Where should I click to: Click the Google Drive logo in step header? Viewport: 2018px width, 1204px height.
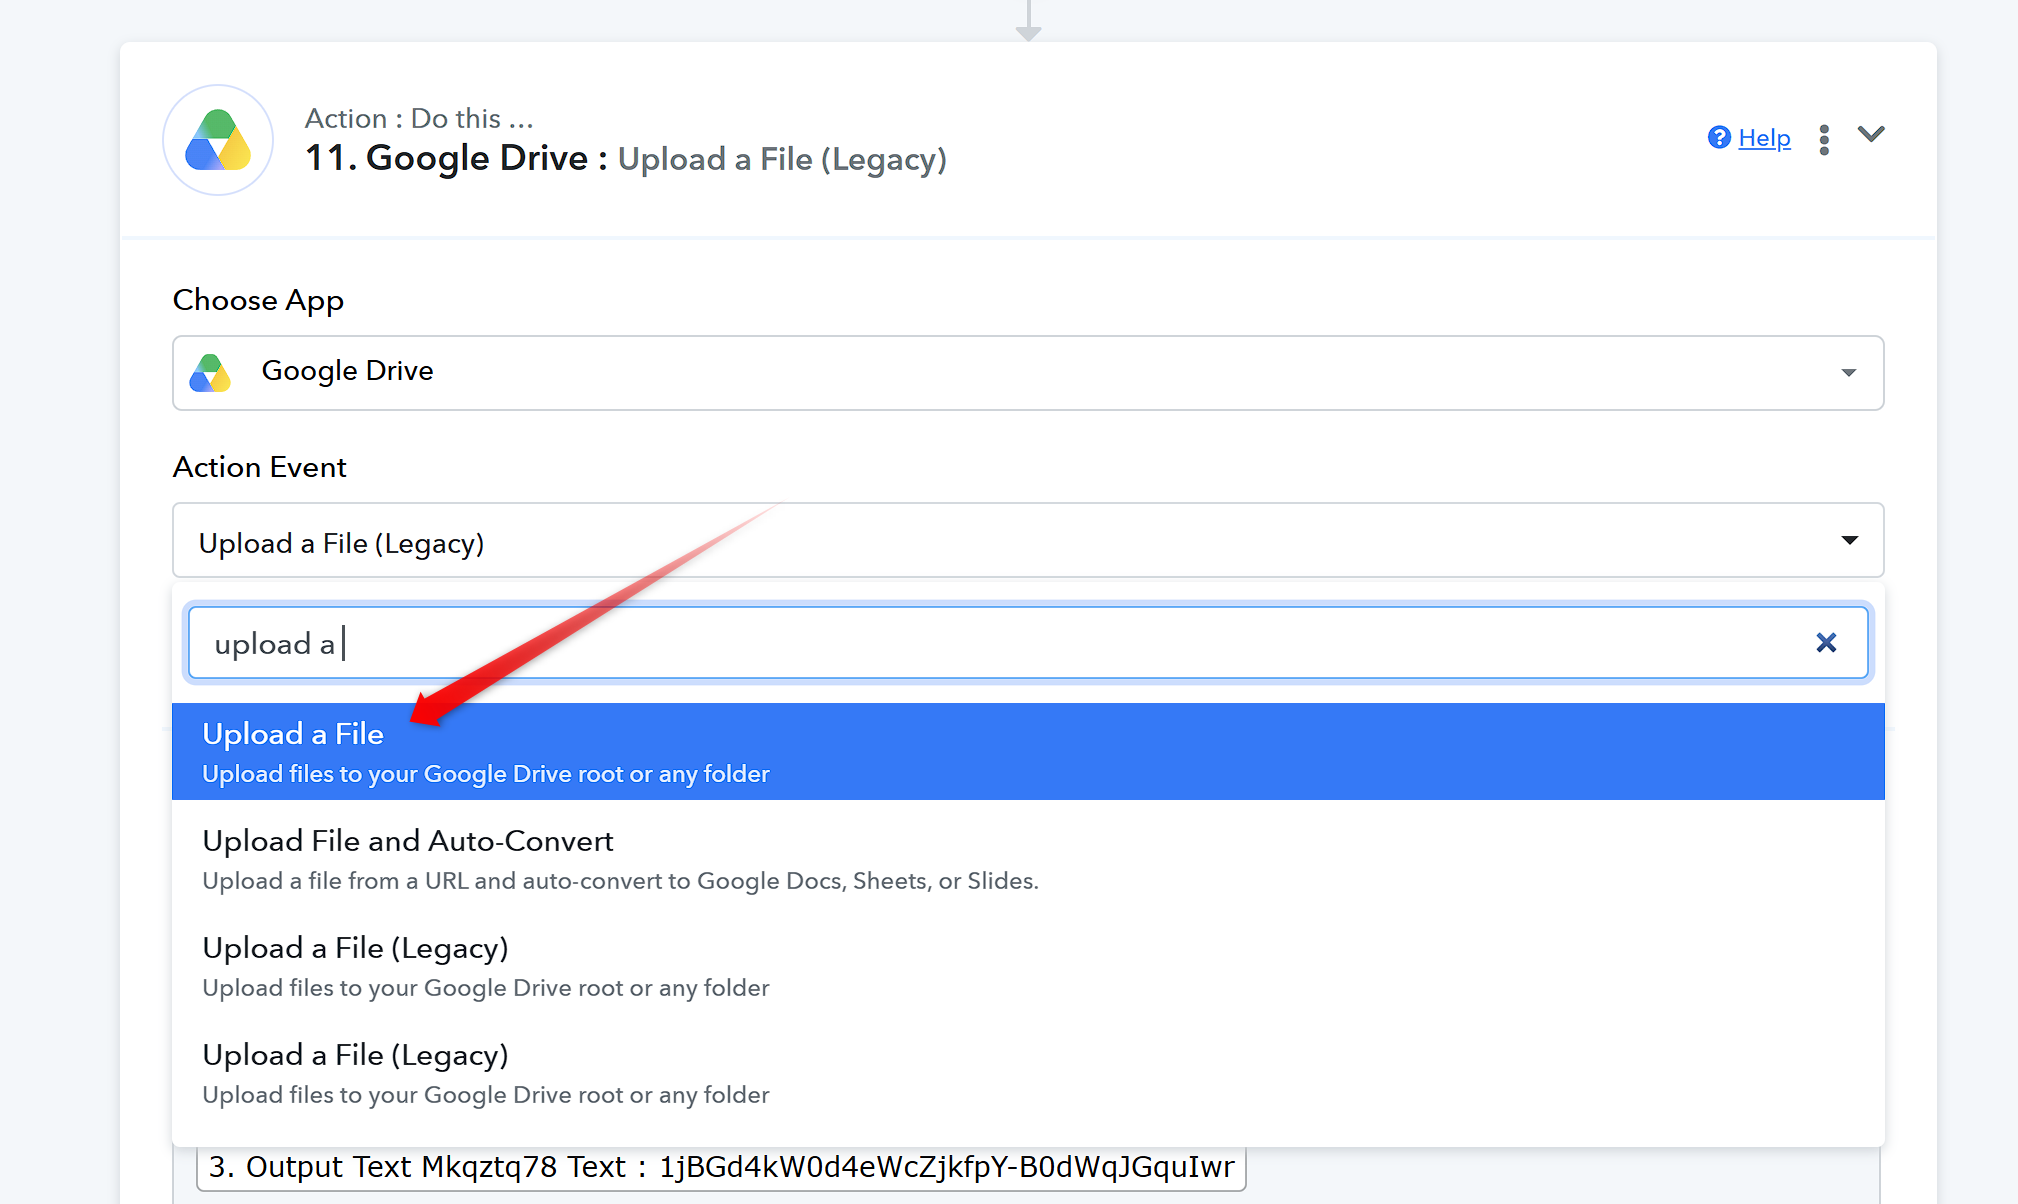(218, 140)
